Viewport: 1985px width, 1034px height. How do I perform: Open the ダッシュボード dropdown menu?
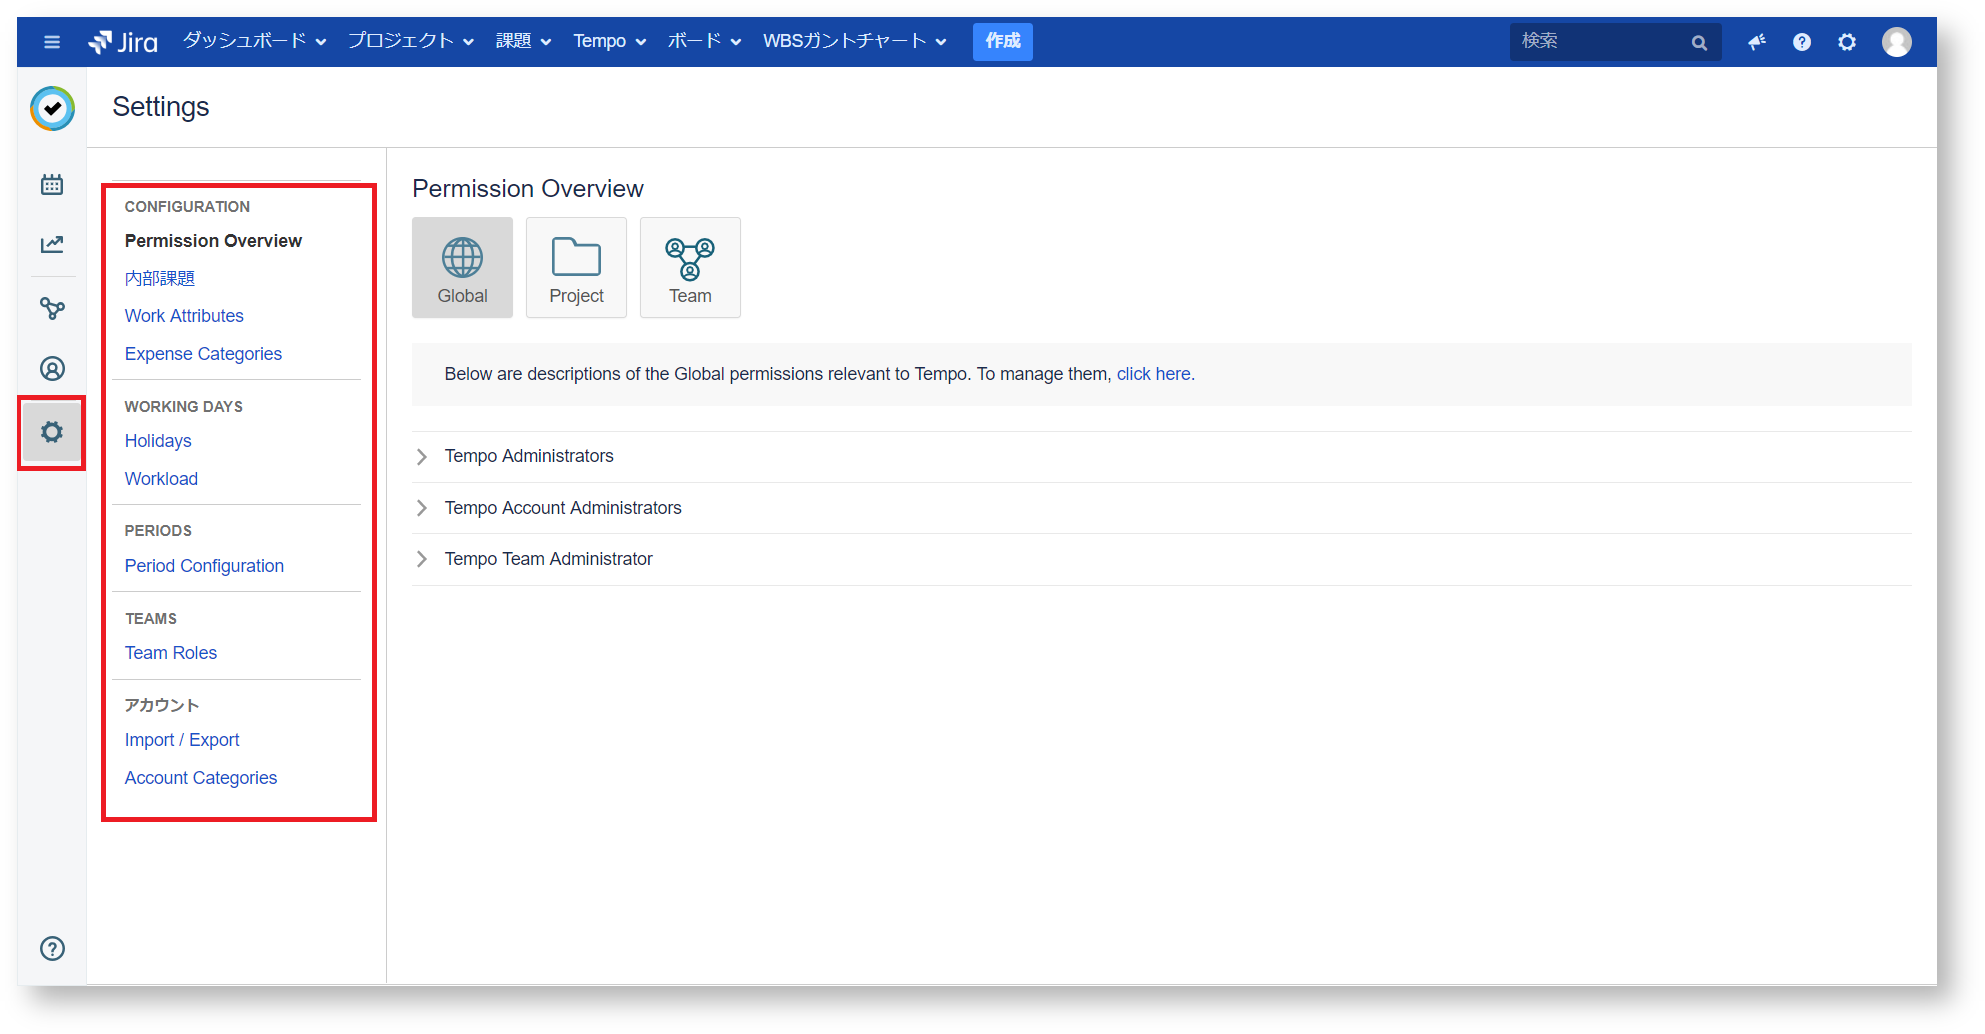pos(255,41)
